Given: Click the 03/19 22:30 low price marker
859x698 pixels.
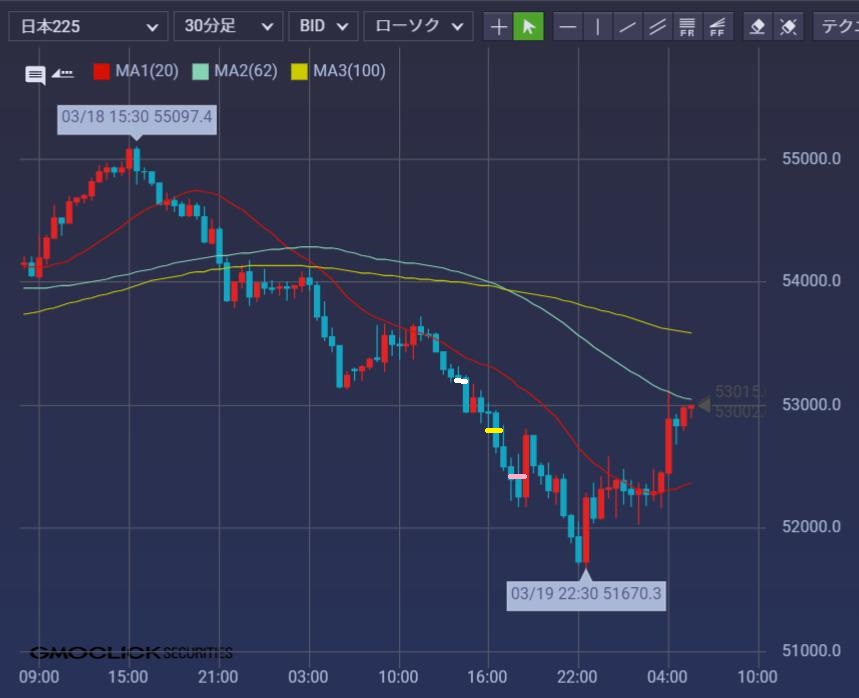Looking at the screenshot, I should pyautogui.click(x=586, y=594).
